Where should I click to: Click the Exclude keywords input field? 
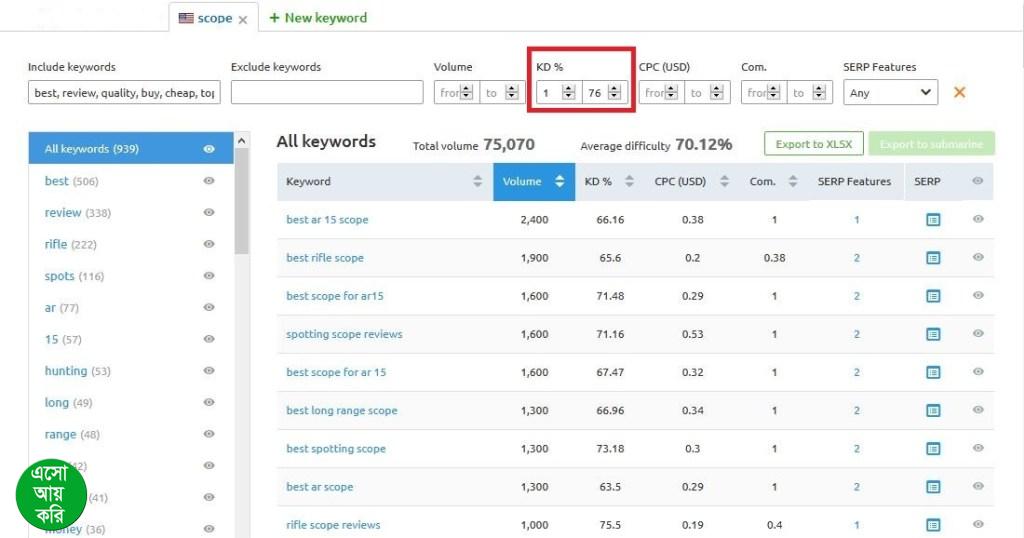[327, 93]
